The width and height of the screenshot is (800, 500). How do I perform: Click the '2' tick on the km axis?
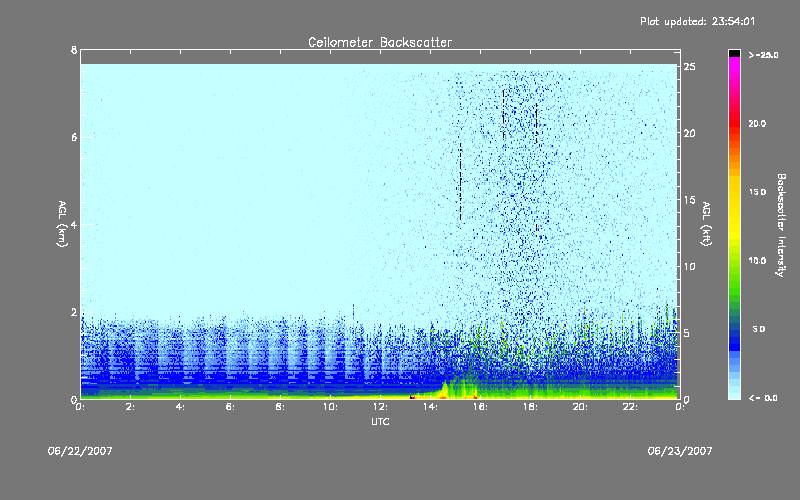click(x=74, y=312)
